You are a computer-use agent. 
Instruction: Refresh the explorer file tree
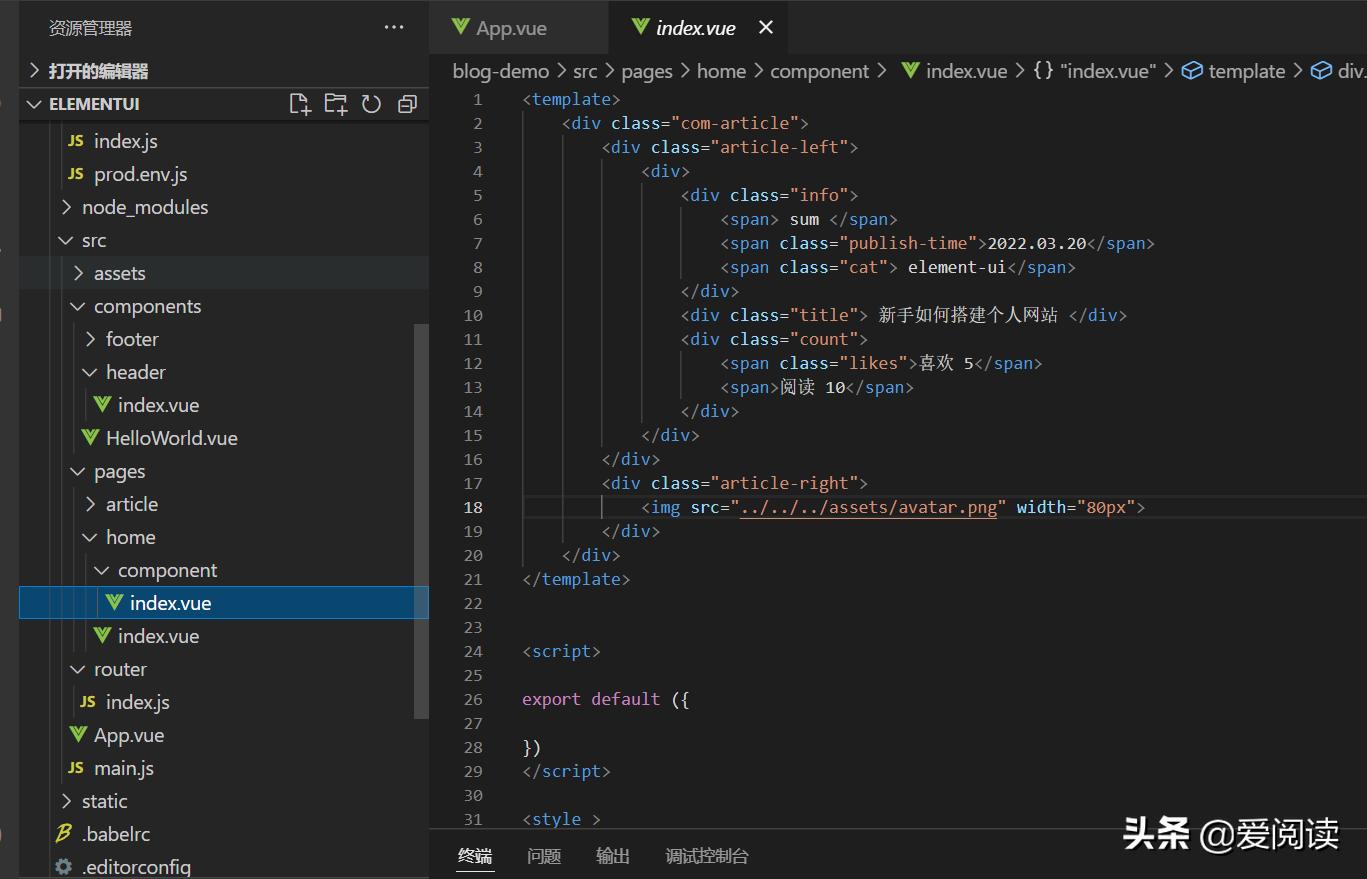(x=371, y=104)
